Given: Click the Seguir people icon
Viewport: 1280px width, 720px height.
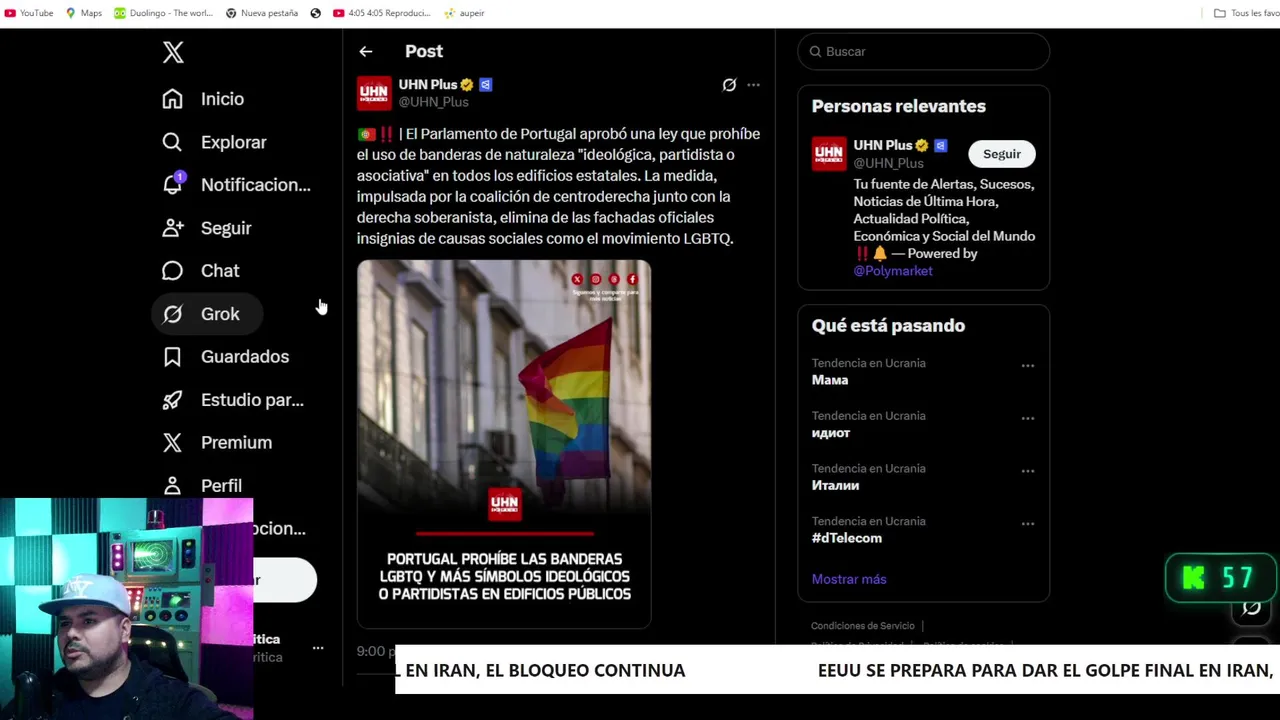Looking at the screenshot, I should 173,228.
